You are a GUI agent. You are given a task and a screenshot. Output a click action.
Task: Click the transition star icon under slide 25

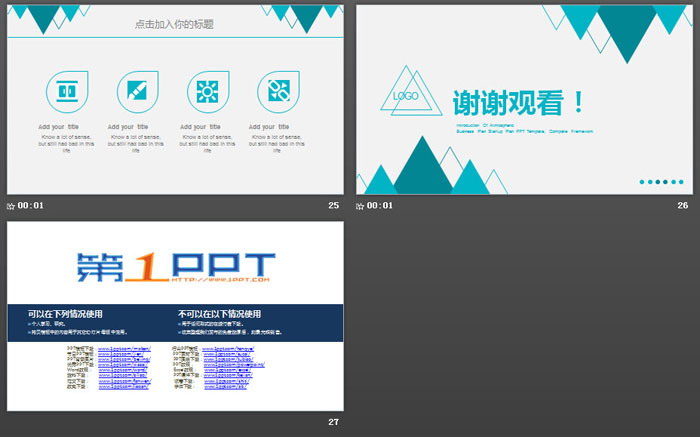coord(11,206)
